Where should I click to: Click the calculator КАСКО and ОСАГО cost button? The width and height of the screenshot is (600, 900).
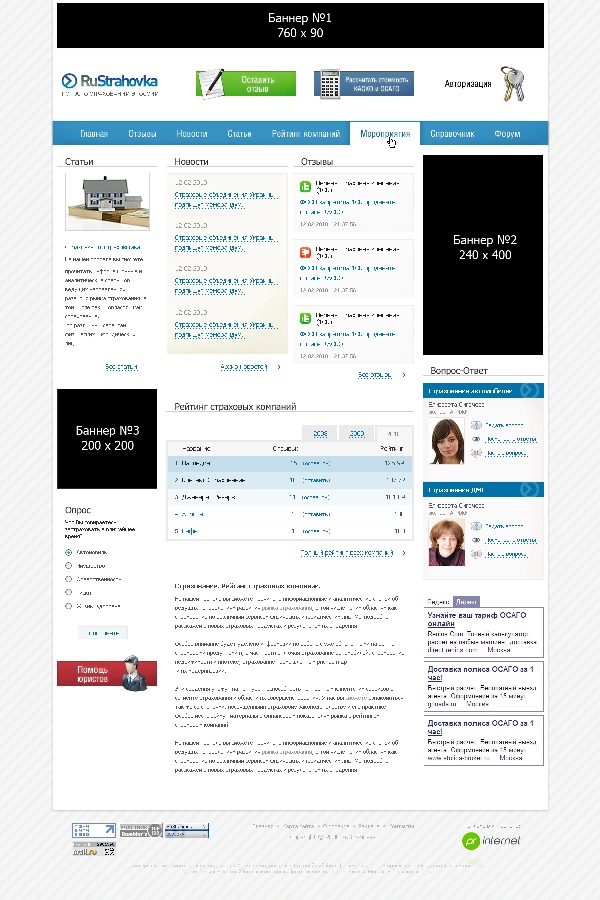[364, 84]
